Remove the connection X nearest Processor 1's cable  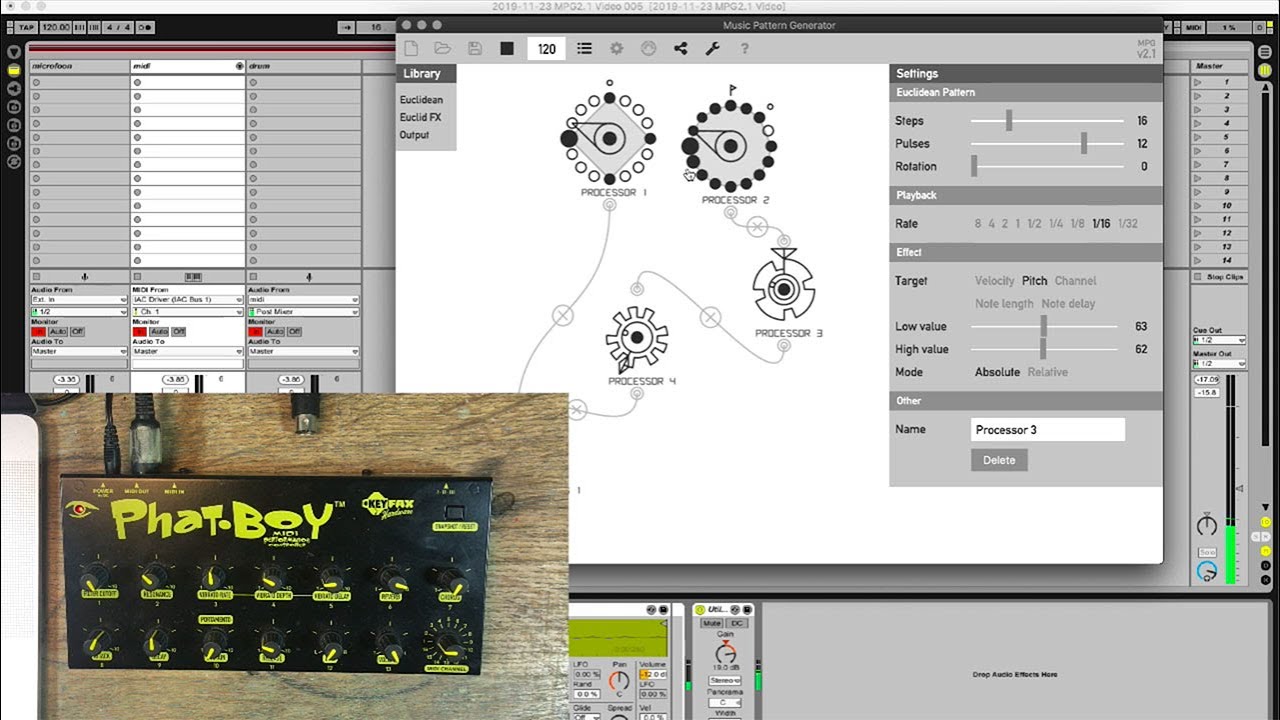tap(563, 315)
